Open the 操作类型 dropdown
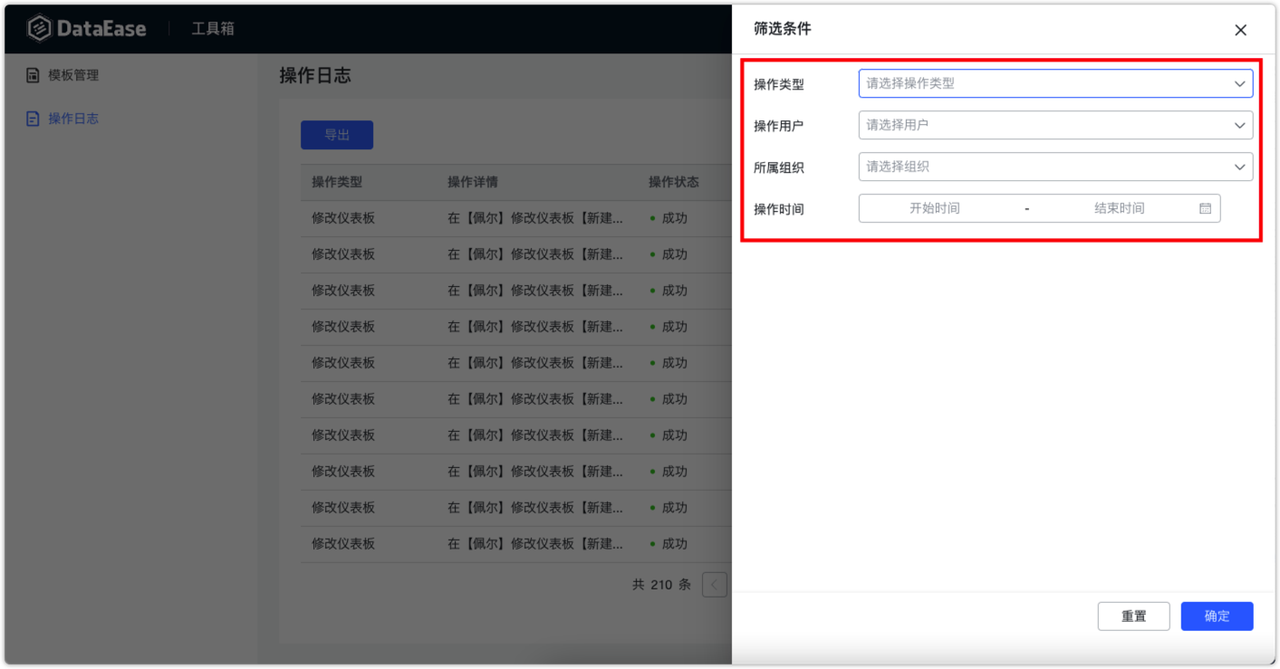Viewport: 1280px width, 669px height. point(1055,84)
